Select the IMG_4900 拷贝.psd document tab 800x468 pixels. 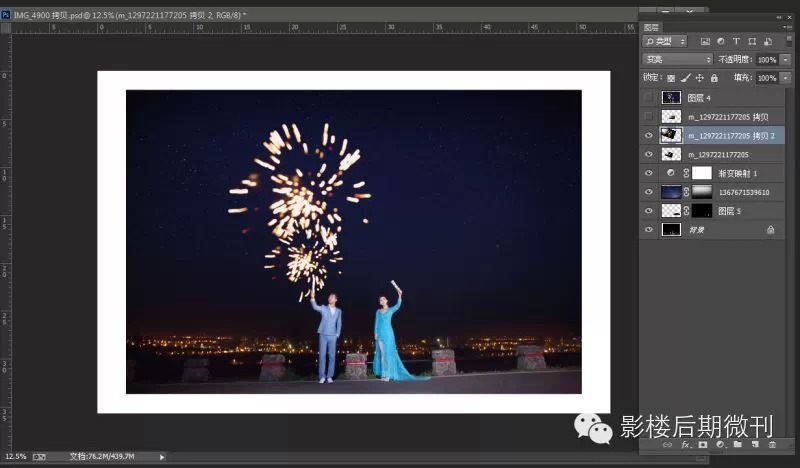pyautogui.click(x=130, y=15)
